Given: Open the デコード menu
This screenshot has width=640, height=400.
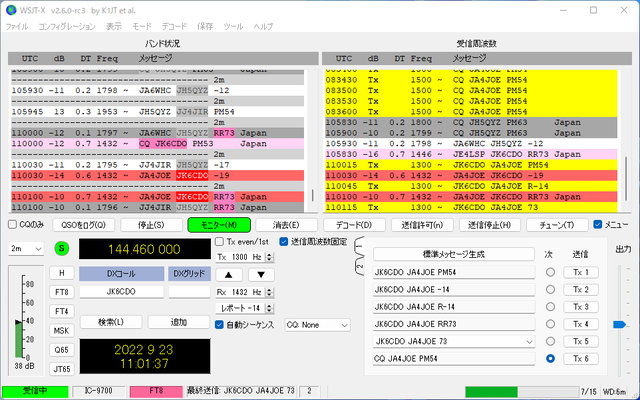Looking at the screenshot, I should pos(174,27).
